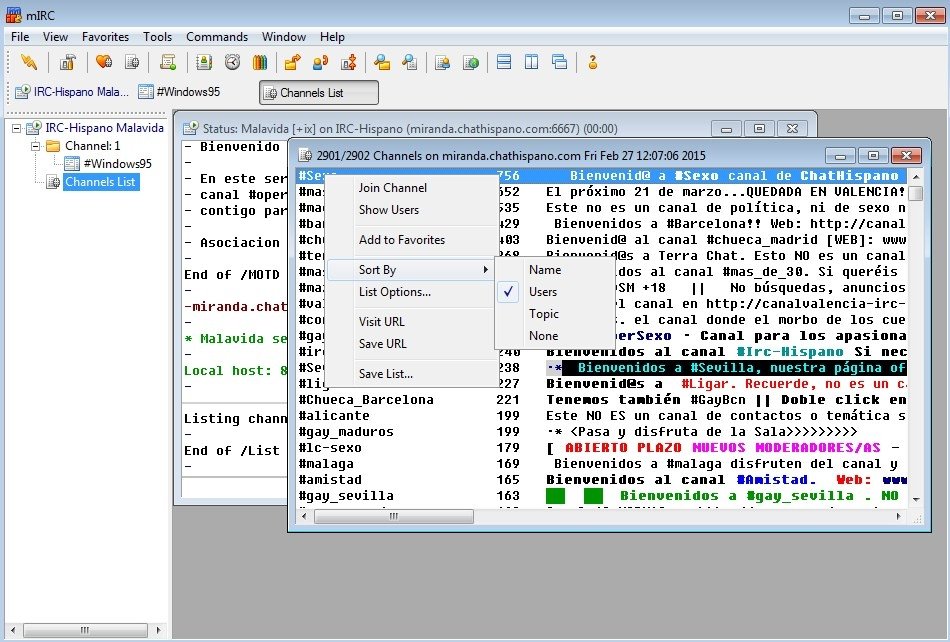Open the Tools menu

[158, 37]
